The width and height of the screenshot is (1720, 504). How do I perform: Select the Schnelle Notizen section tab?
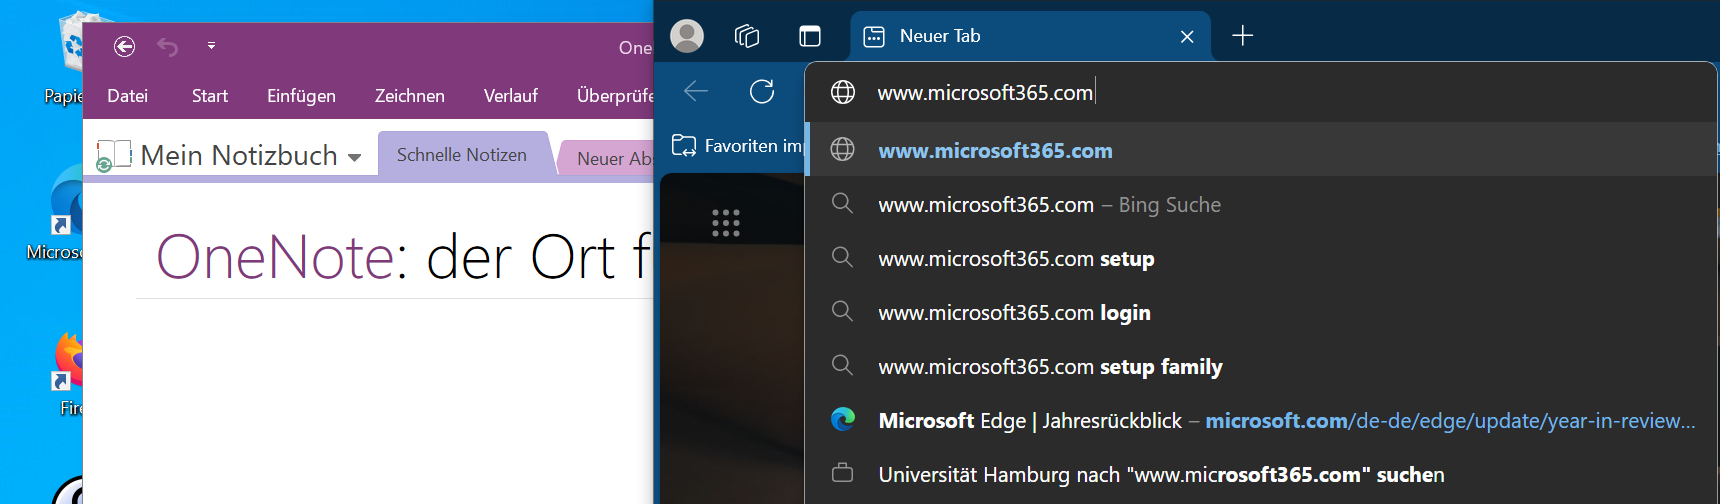[462, 155]
